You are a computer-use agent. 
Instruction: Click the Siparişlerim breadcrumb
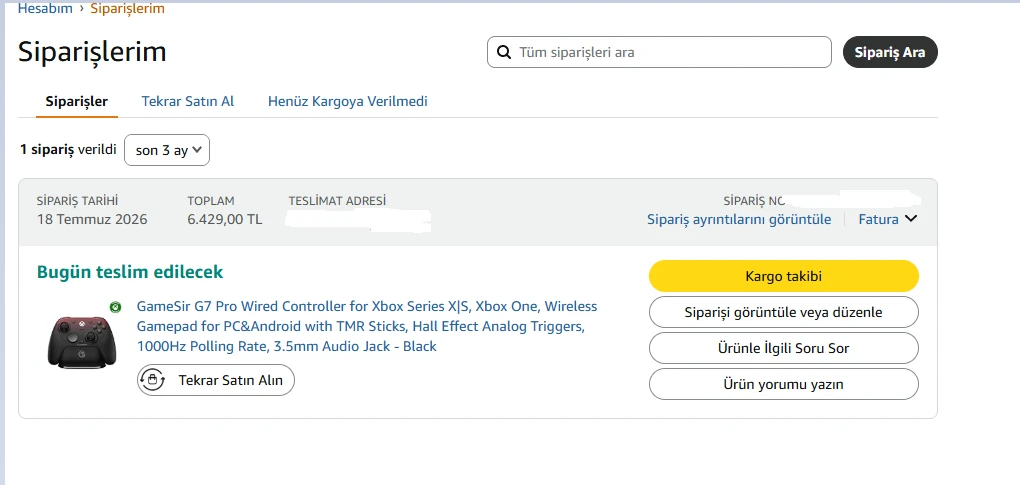click(x=128, y=8)
